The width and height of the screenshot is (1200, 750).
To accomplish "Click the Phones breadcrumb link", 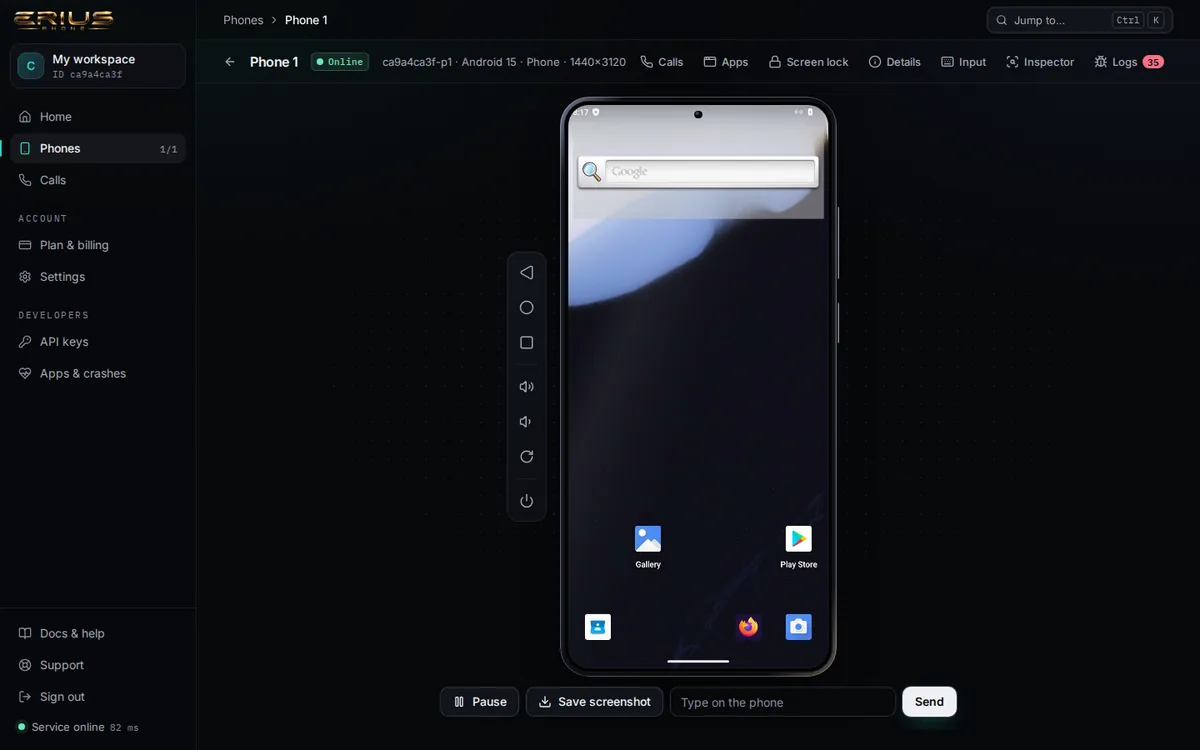I will tap(243, 20).
